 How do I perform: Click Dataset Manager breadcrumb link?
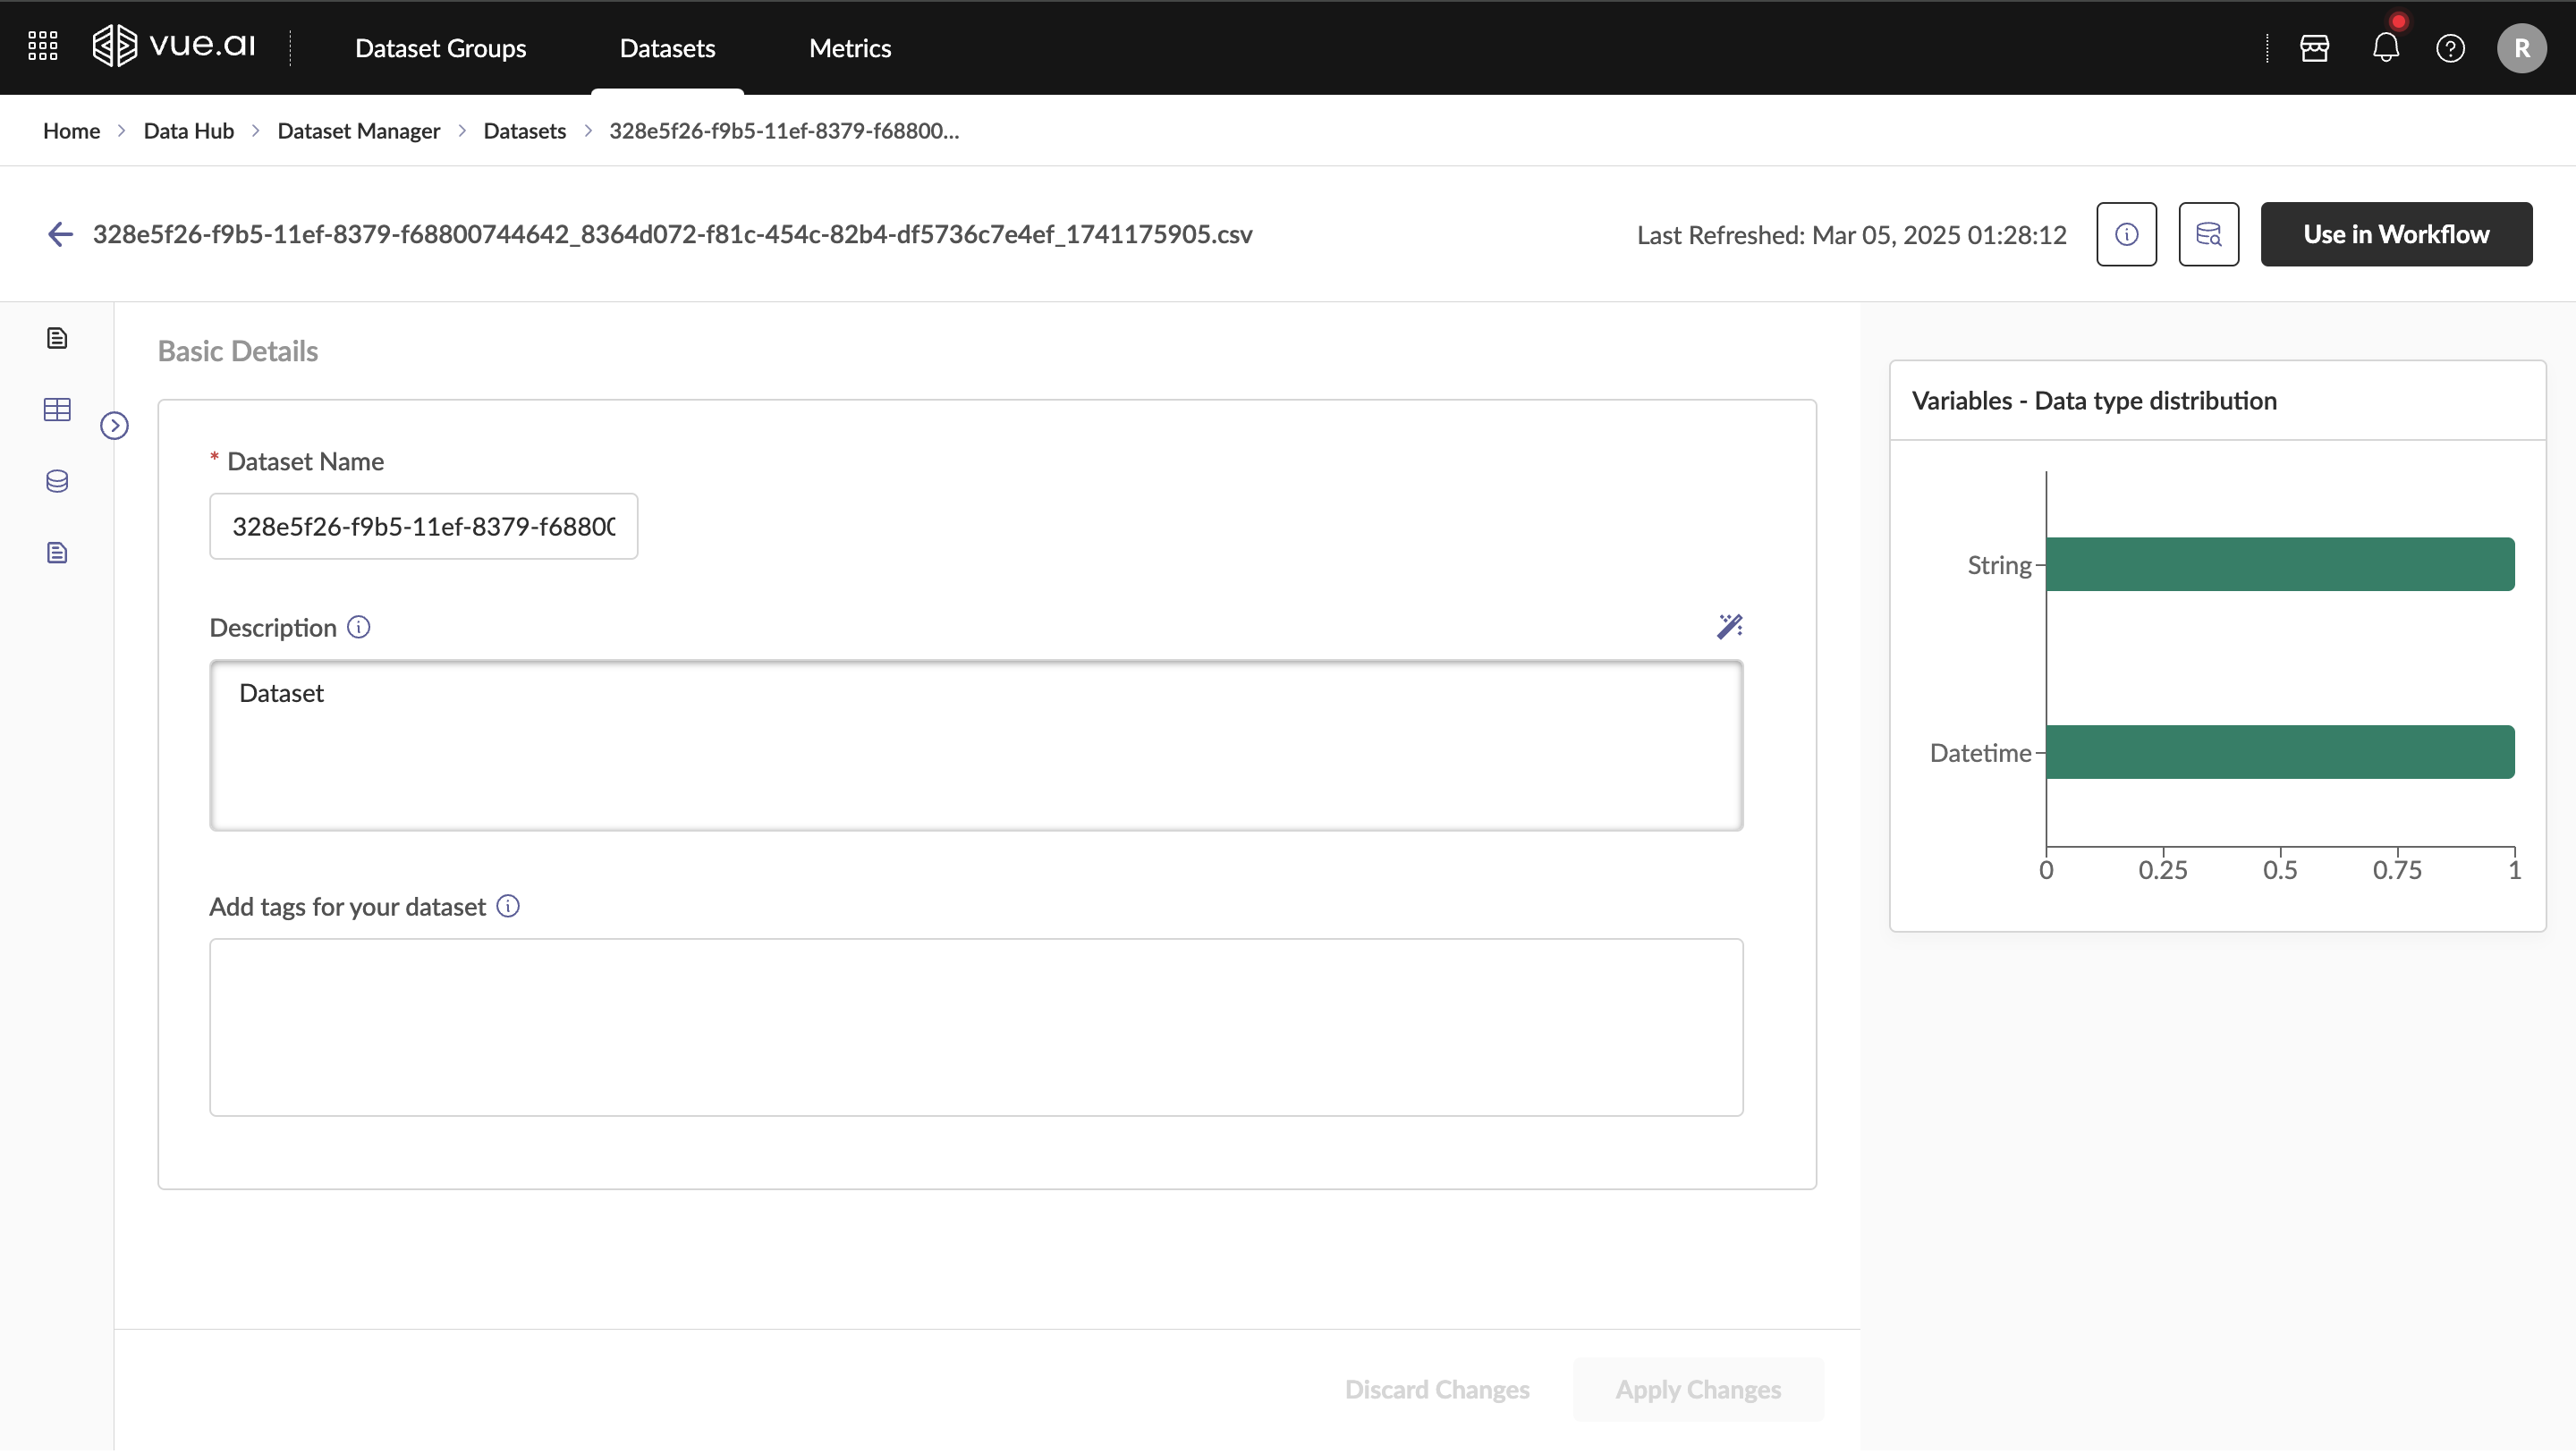[x=358, y=131]
